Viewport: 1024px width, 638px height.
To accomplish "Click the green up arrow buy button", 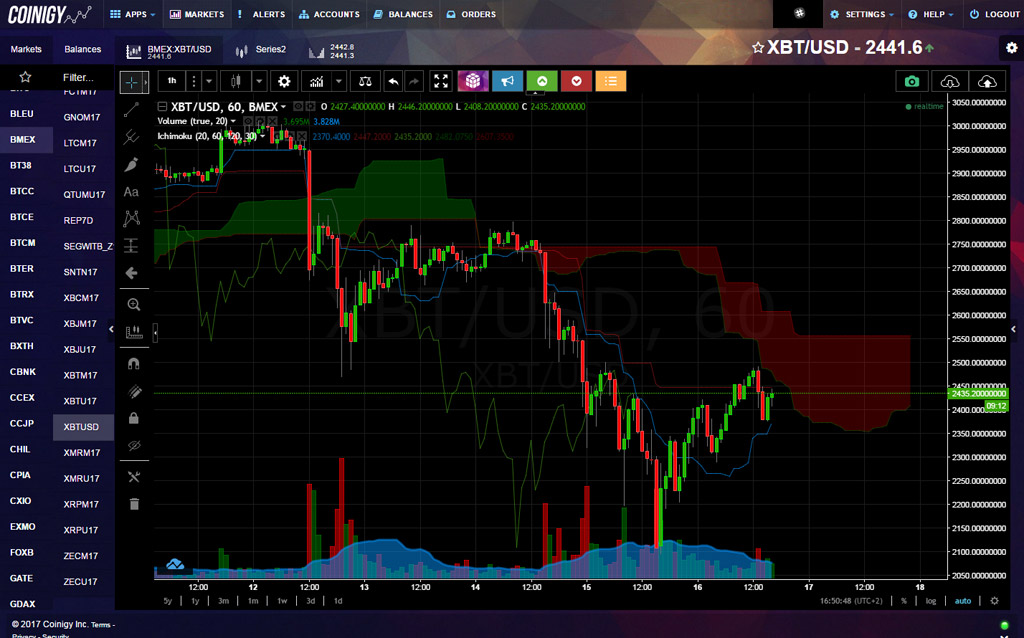I will point(542,81).
